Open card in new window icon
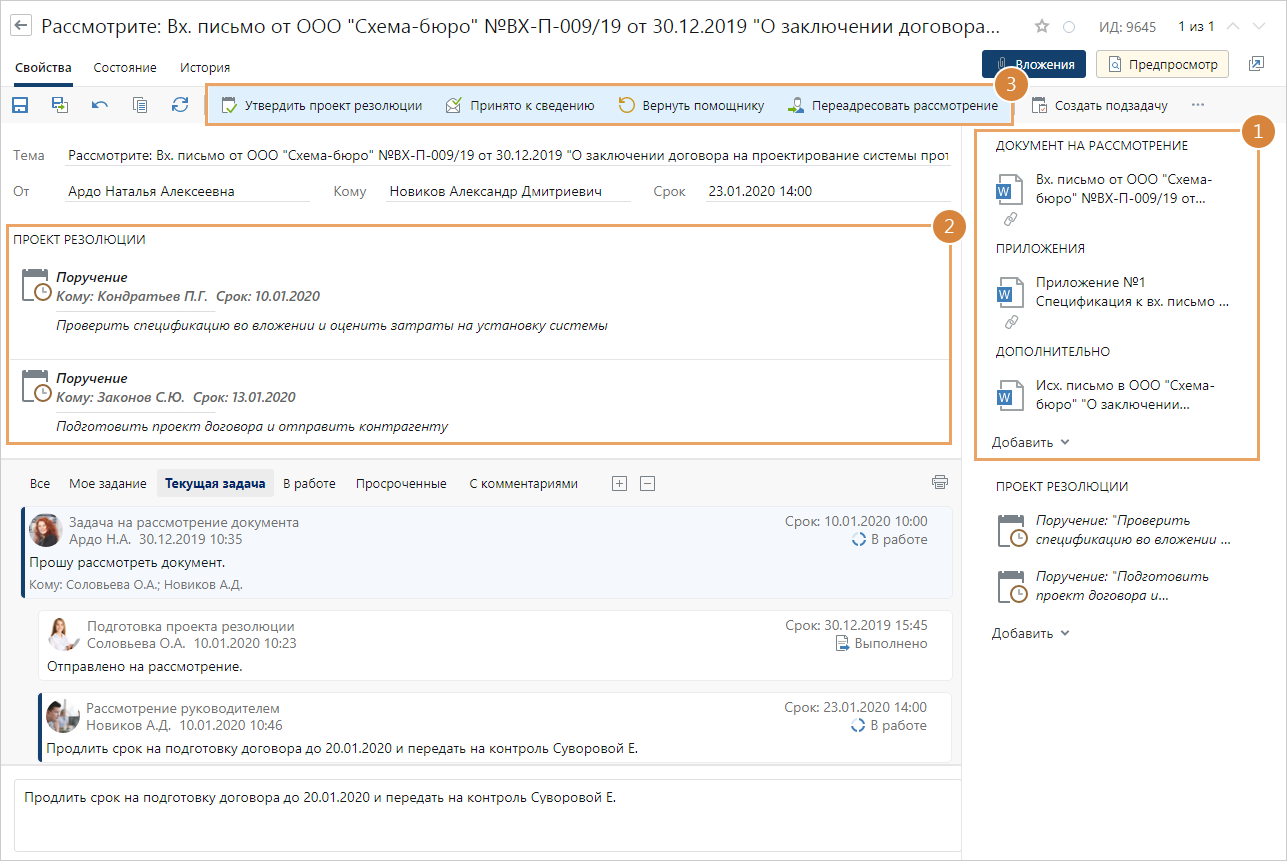 tap(1256, 64)
